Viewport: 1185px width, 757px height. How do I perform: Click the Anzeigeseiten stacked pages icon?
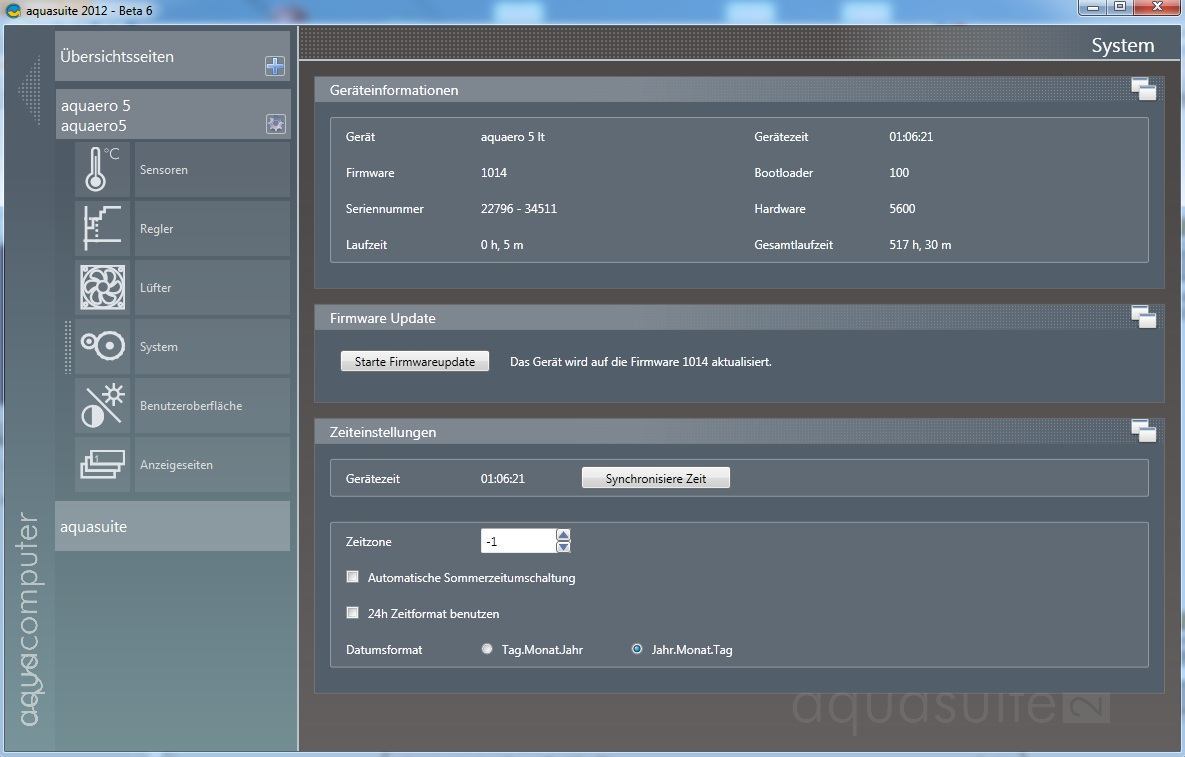(102, 465)
